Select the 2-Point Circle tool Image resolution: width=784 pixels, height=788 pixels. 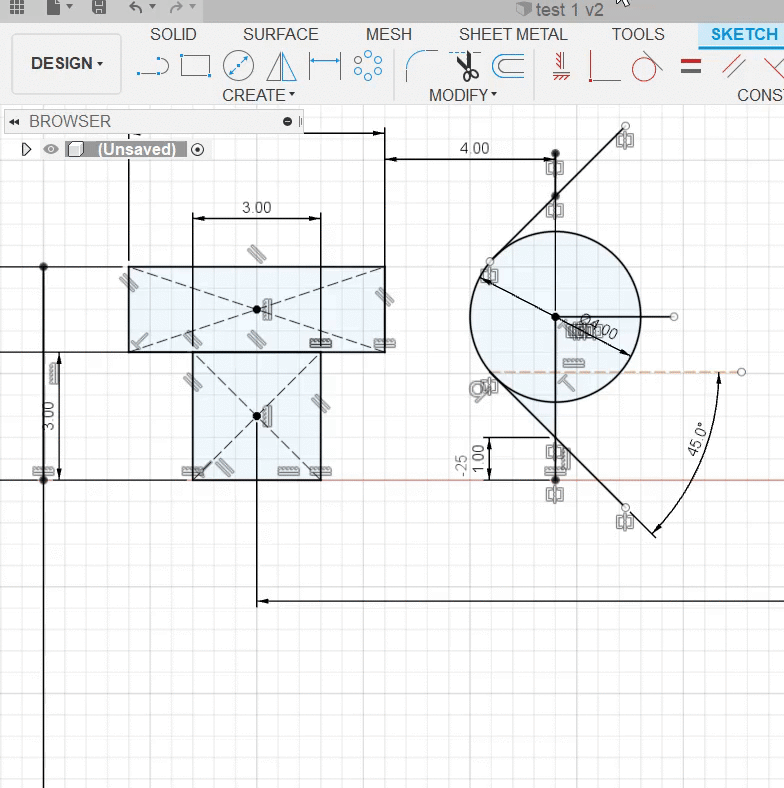(238, 66)
